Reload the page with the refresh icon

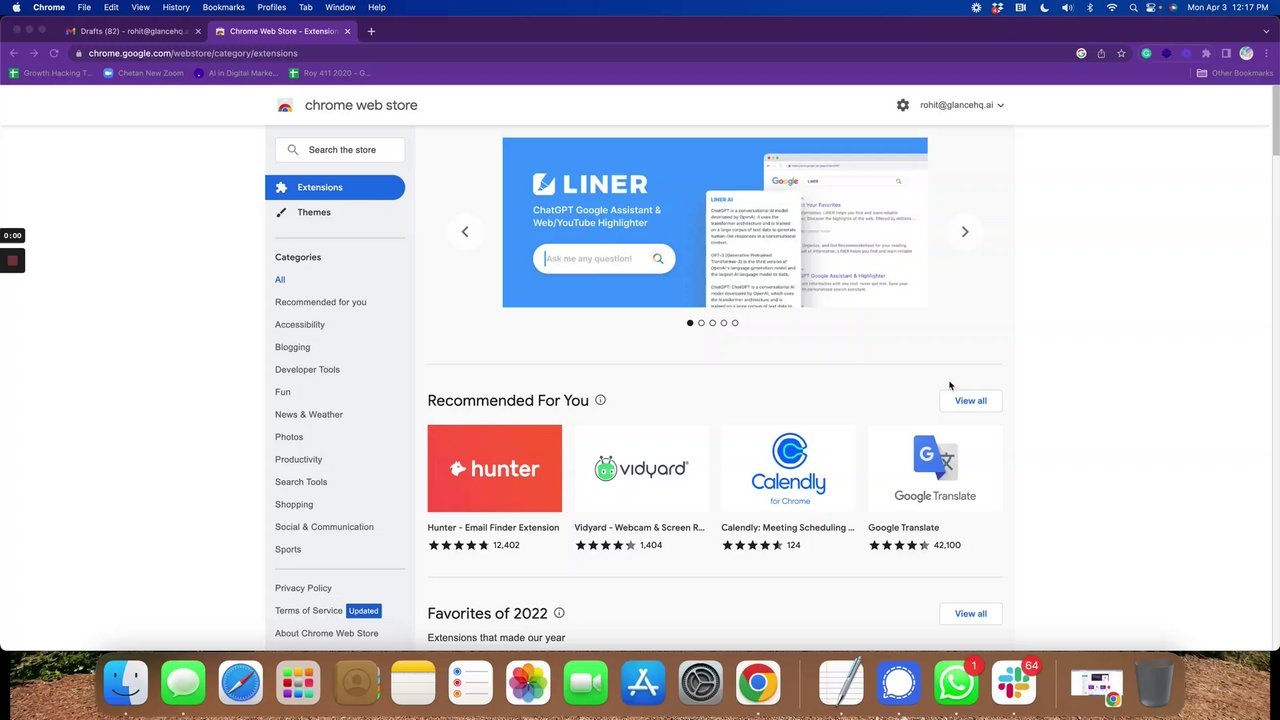54,53
